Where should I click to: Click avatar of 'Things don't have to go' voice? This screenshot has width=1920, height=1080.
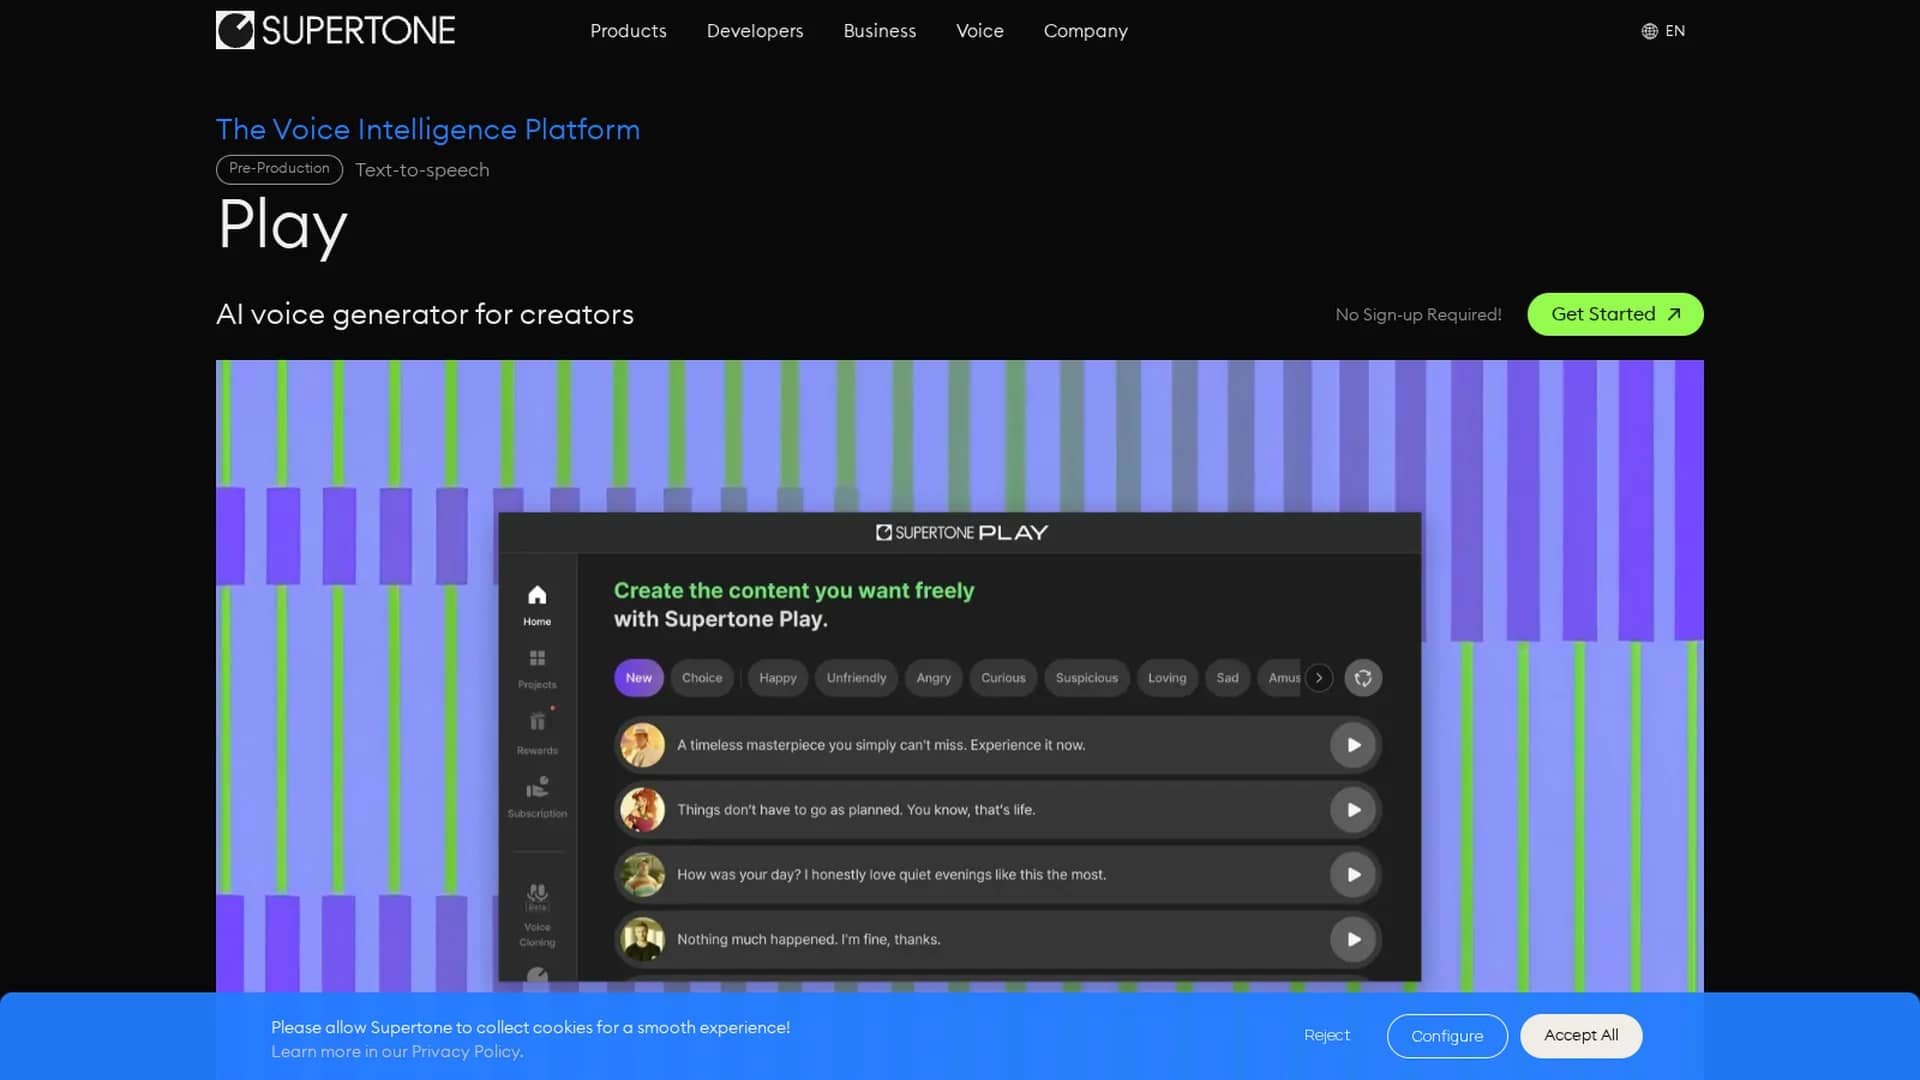(642, 810)
